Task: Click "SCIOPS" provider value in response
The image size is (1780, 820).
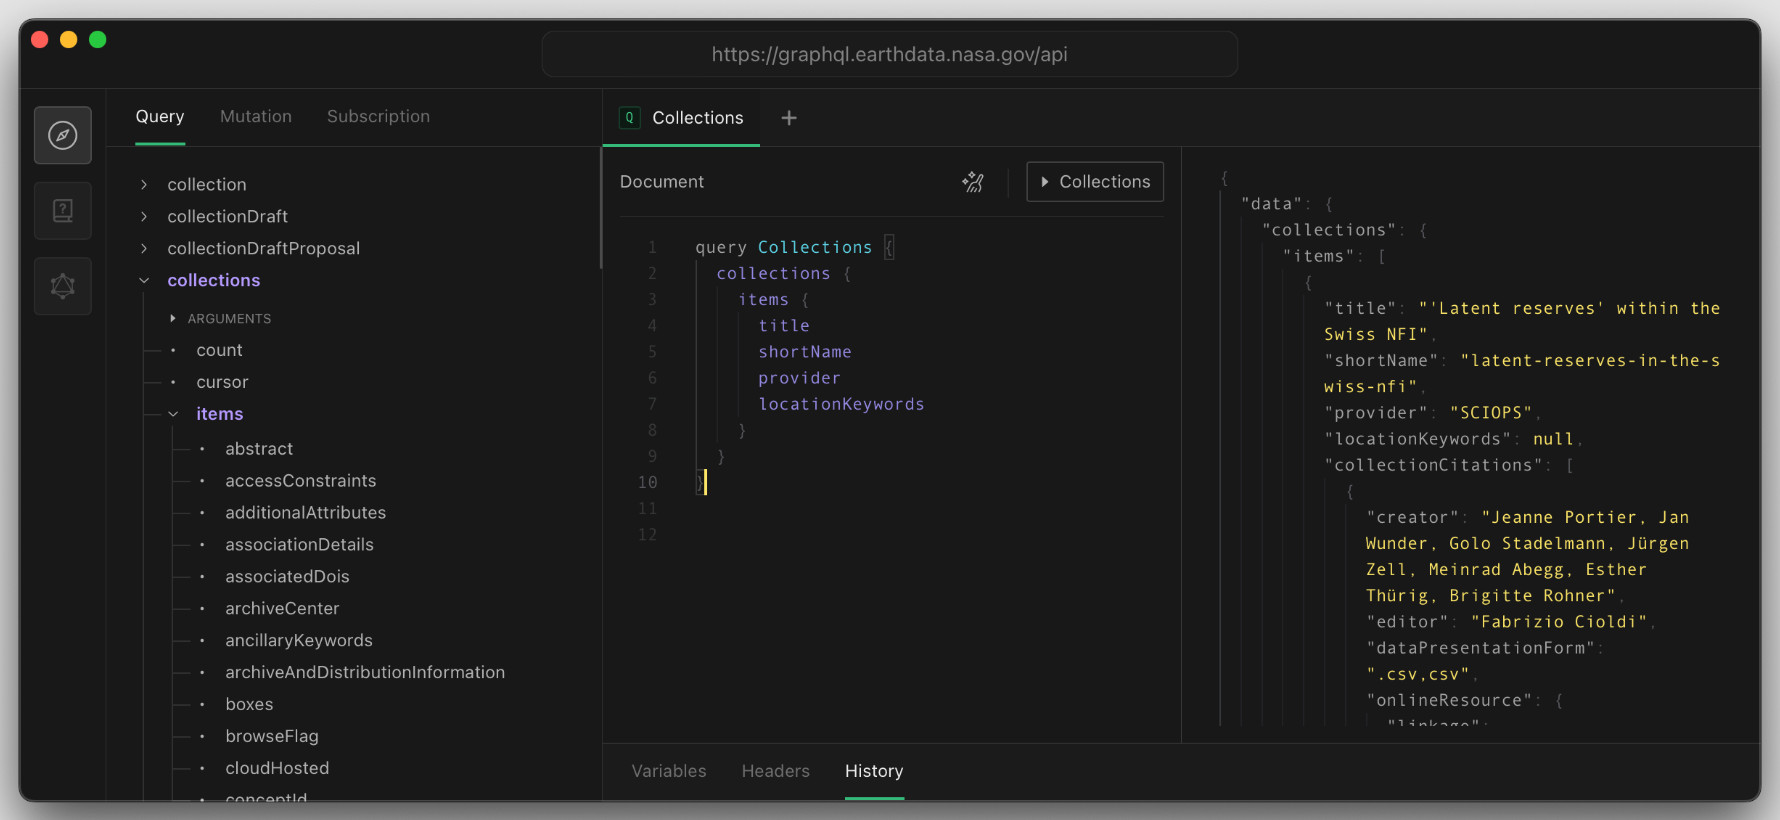Action: click(1491, 413)
